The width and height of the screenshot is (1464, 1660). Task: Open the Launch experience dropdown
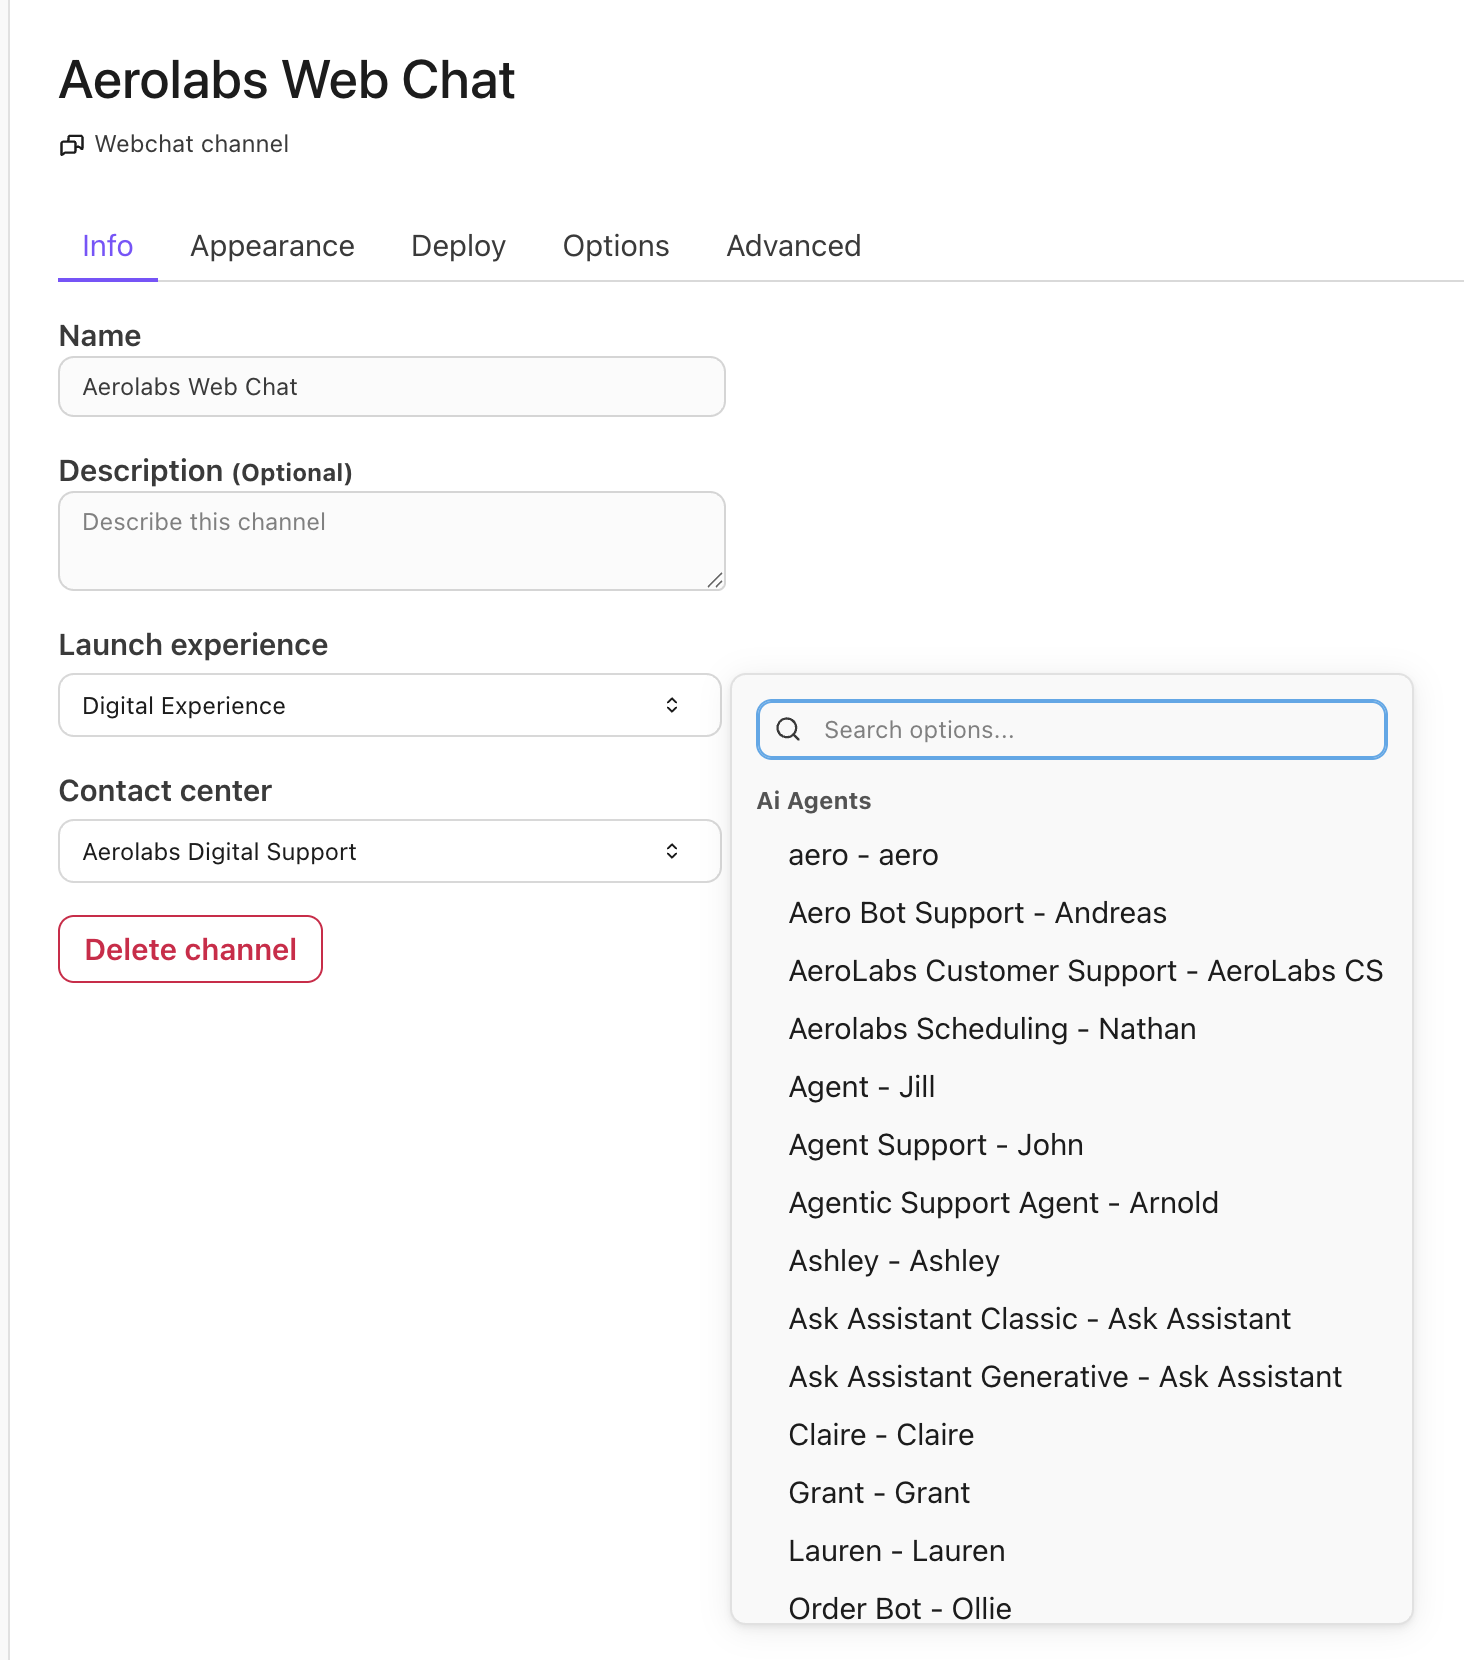tap(390, 705)
